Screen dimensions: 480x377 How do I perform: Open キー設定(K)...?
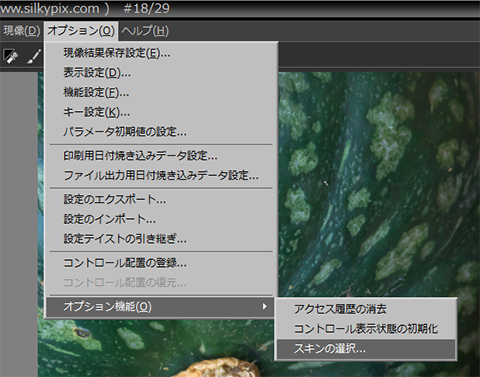pos(161,112)
